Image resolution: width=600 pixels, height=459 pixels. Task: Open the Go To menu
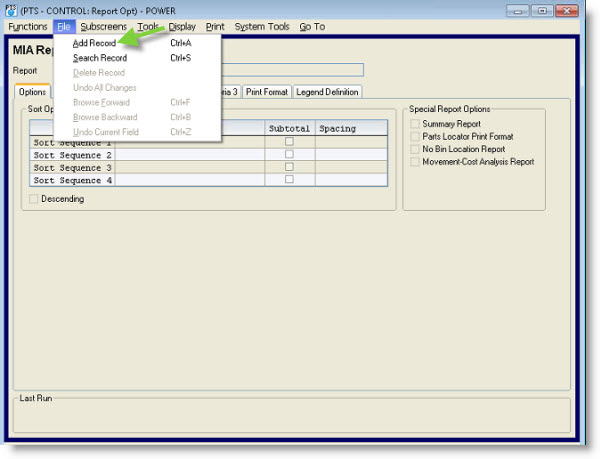312,27
